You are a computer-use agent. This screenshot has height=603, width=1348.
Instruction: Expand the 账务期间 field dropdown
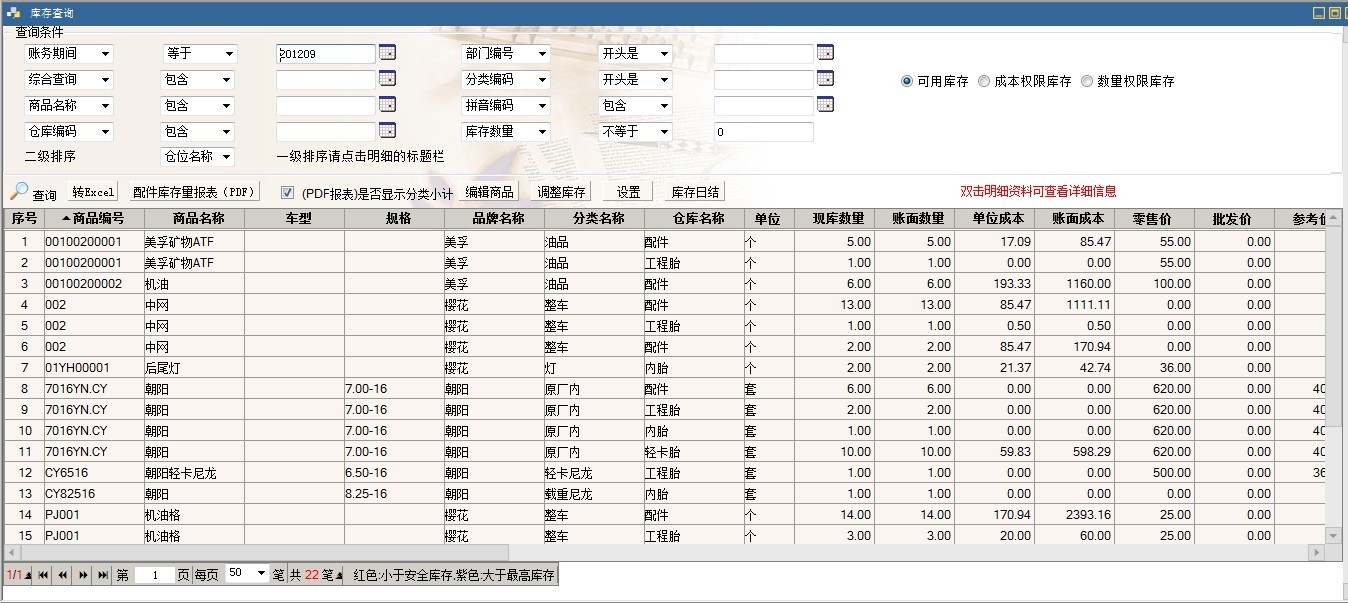point(105,54)
